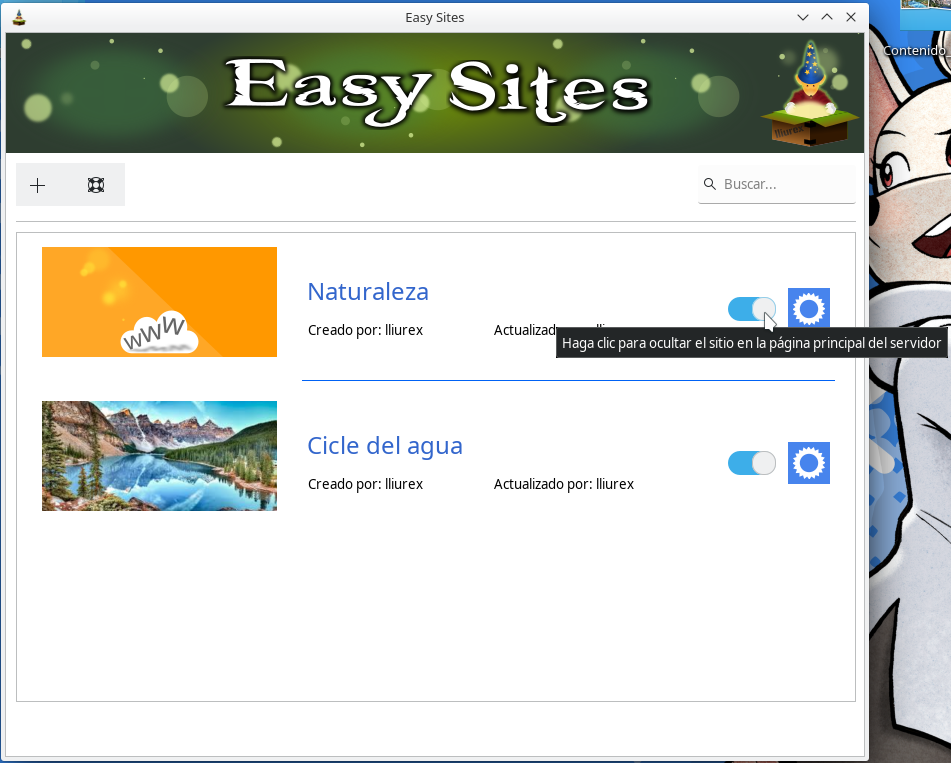
Task: Click the mountain lake thumbnail image
Action: 159,456
